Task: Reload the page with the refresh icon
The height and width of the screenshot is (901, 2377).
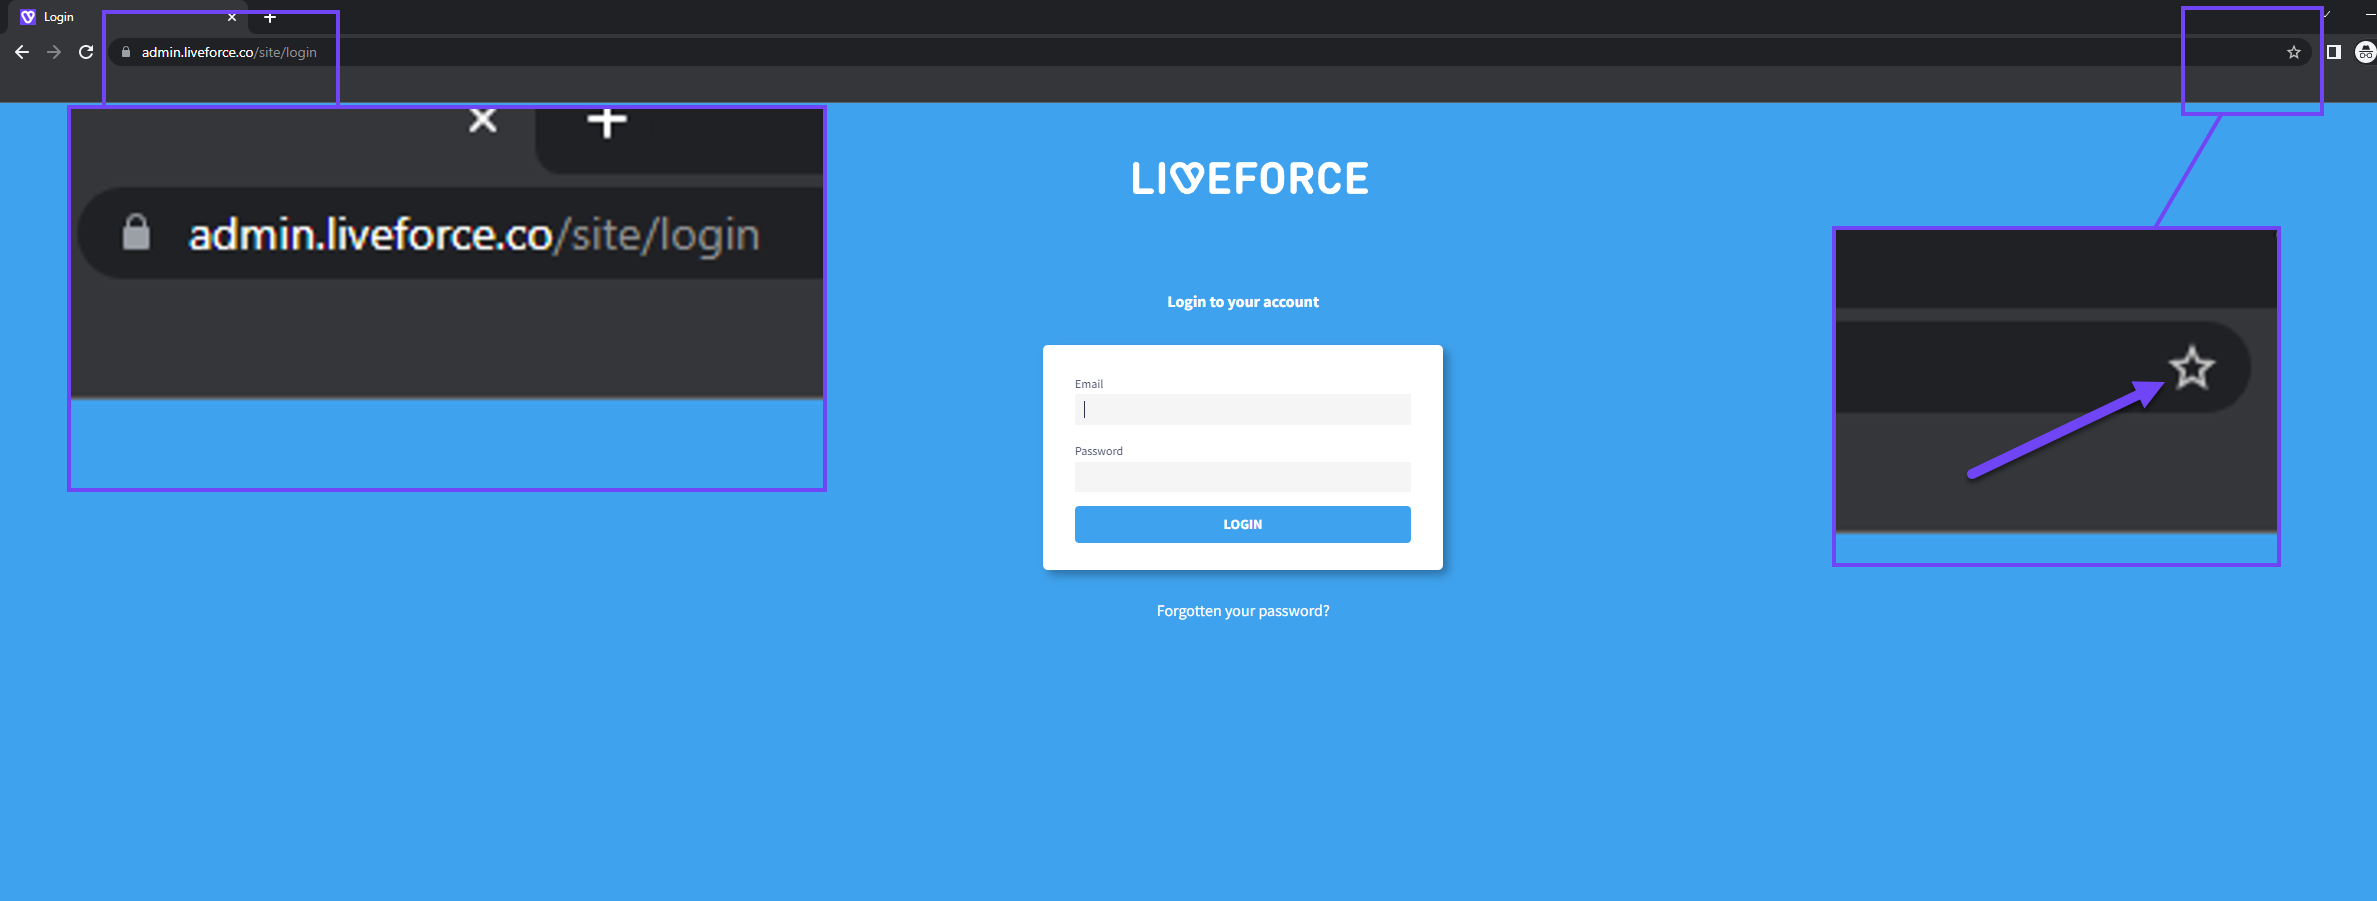Action: pyautogui.click(x=86, y=52)
